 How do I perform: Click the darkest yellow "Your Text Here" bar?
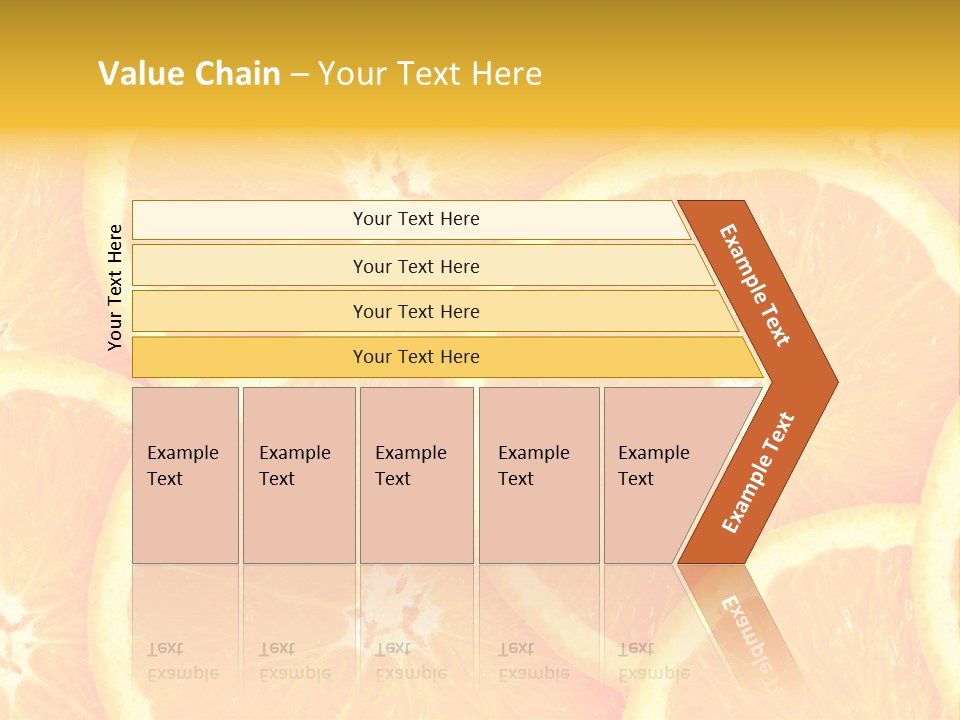[416, 357]
